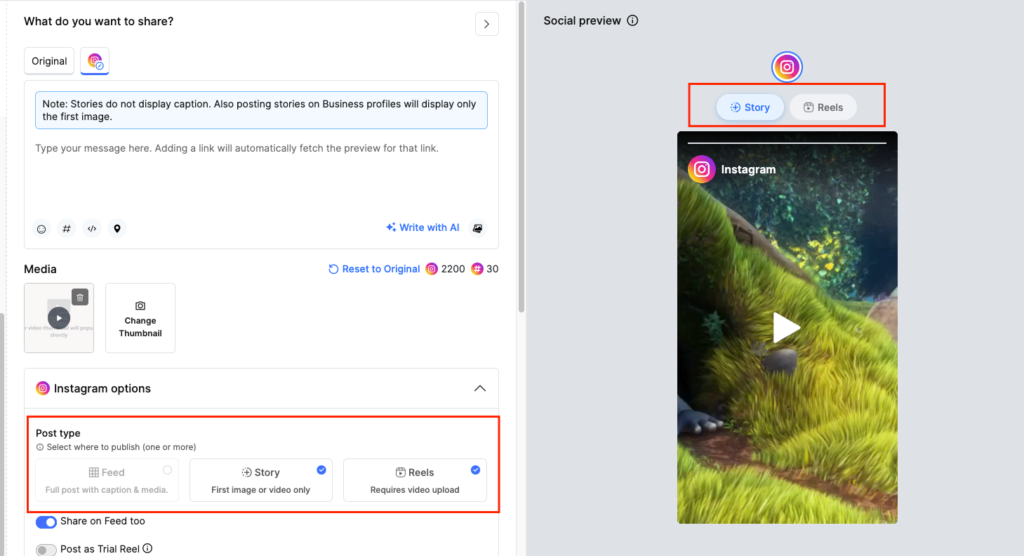Click the 'Media' heading
The width and height of the screenshot is (1024, 556).
coord(40,269)
